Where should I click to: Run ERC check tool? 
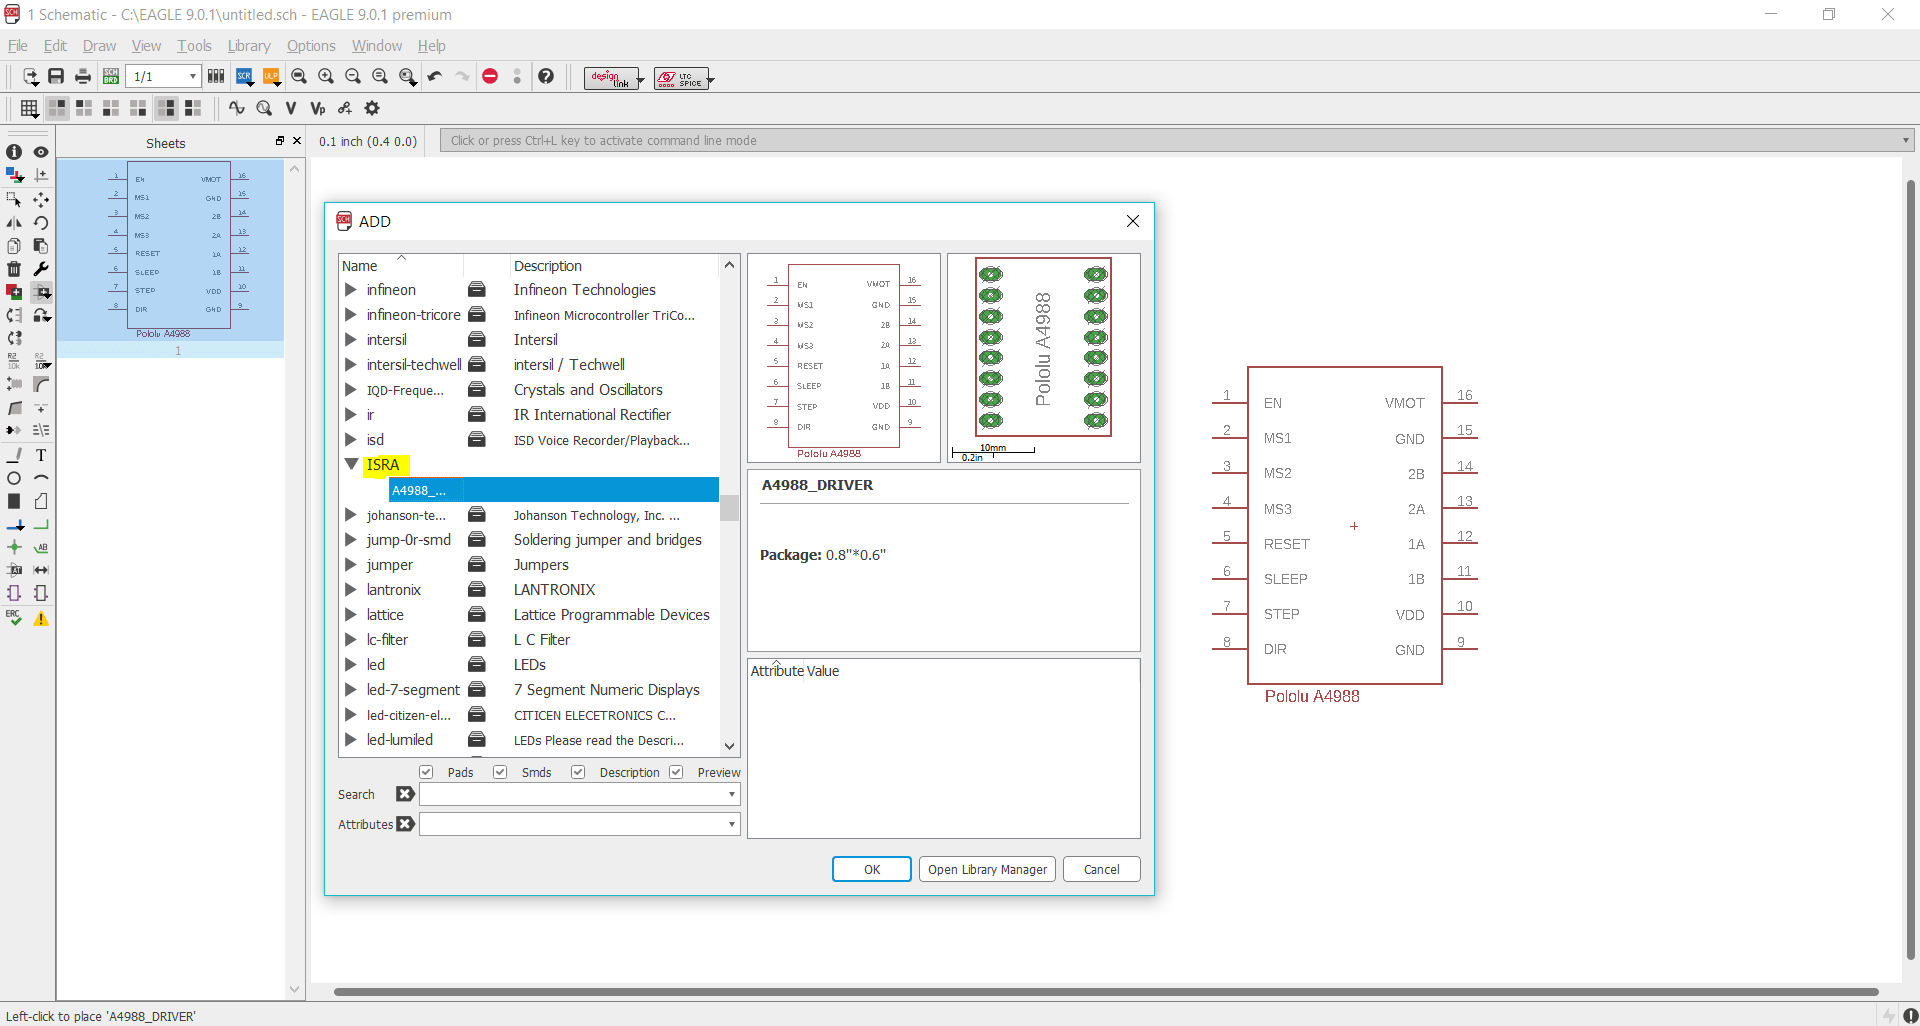coord(14,618)
